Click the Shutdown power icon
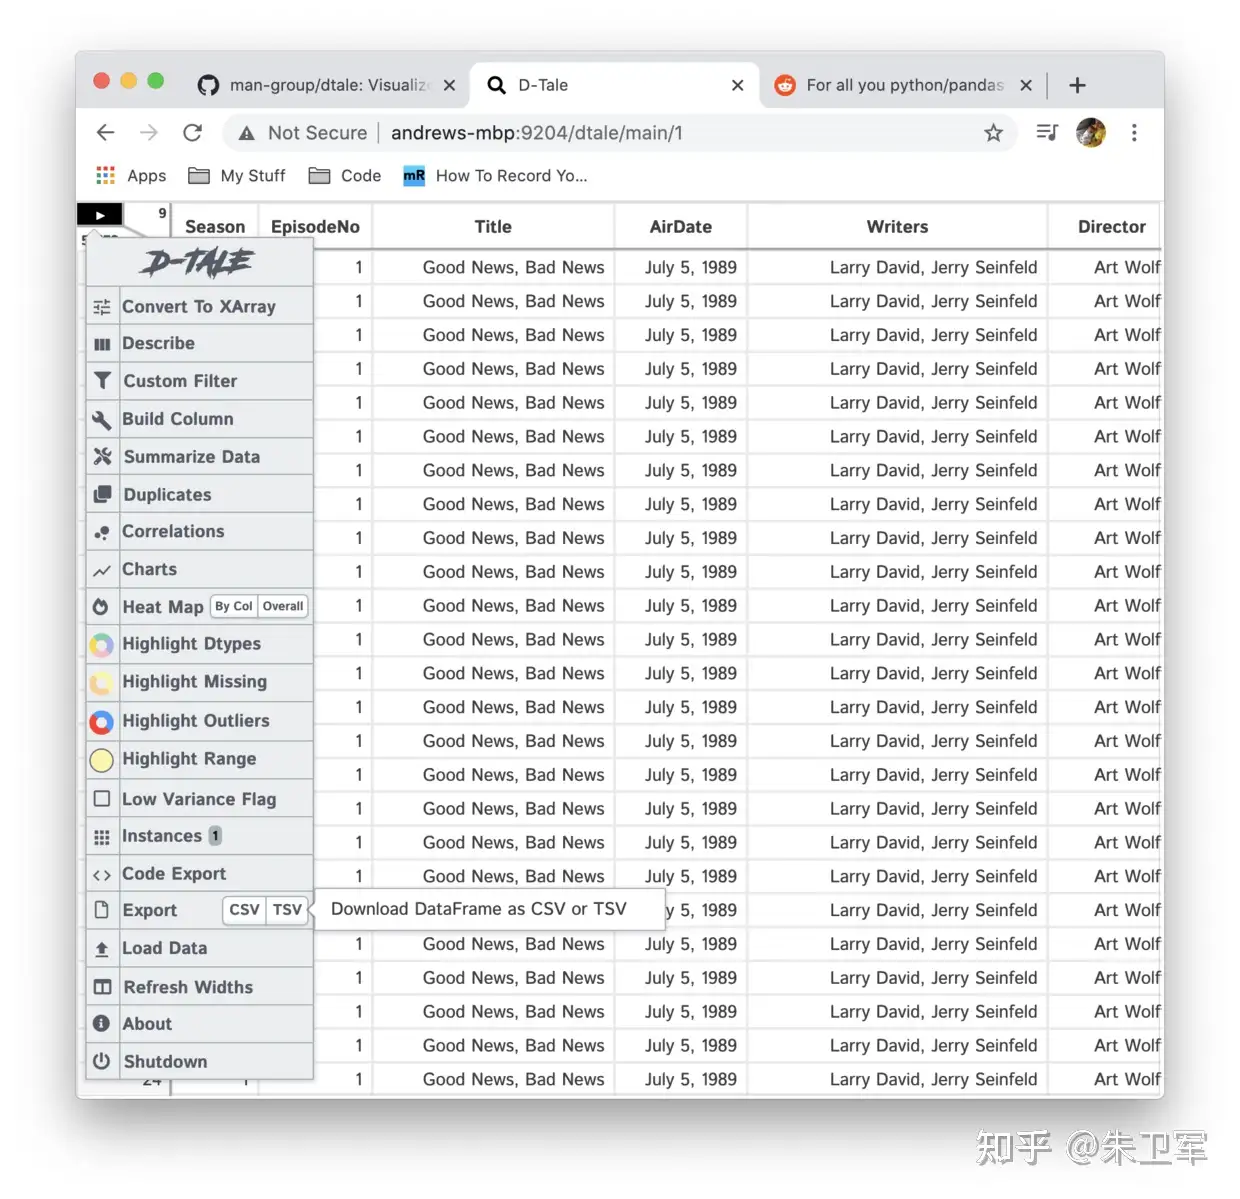This screenshot has height=1199, width=1240. [101, 1061]
